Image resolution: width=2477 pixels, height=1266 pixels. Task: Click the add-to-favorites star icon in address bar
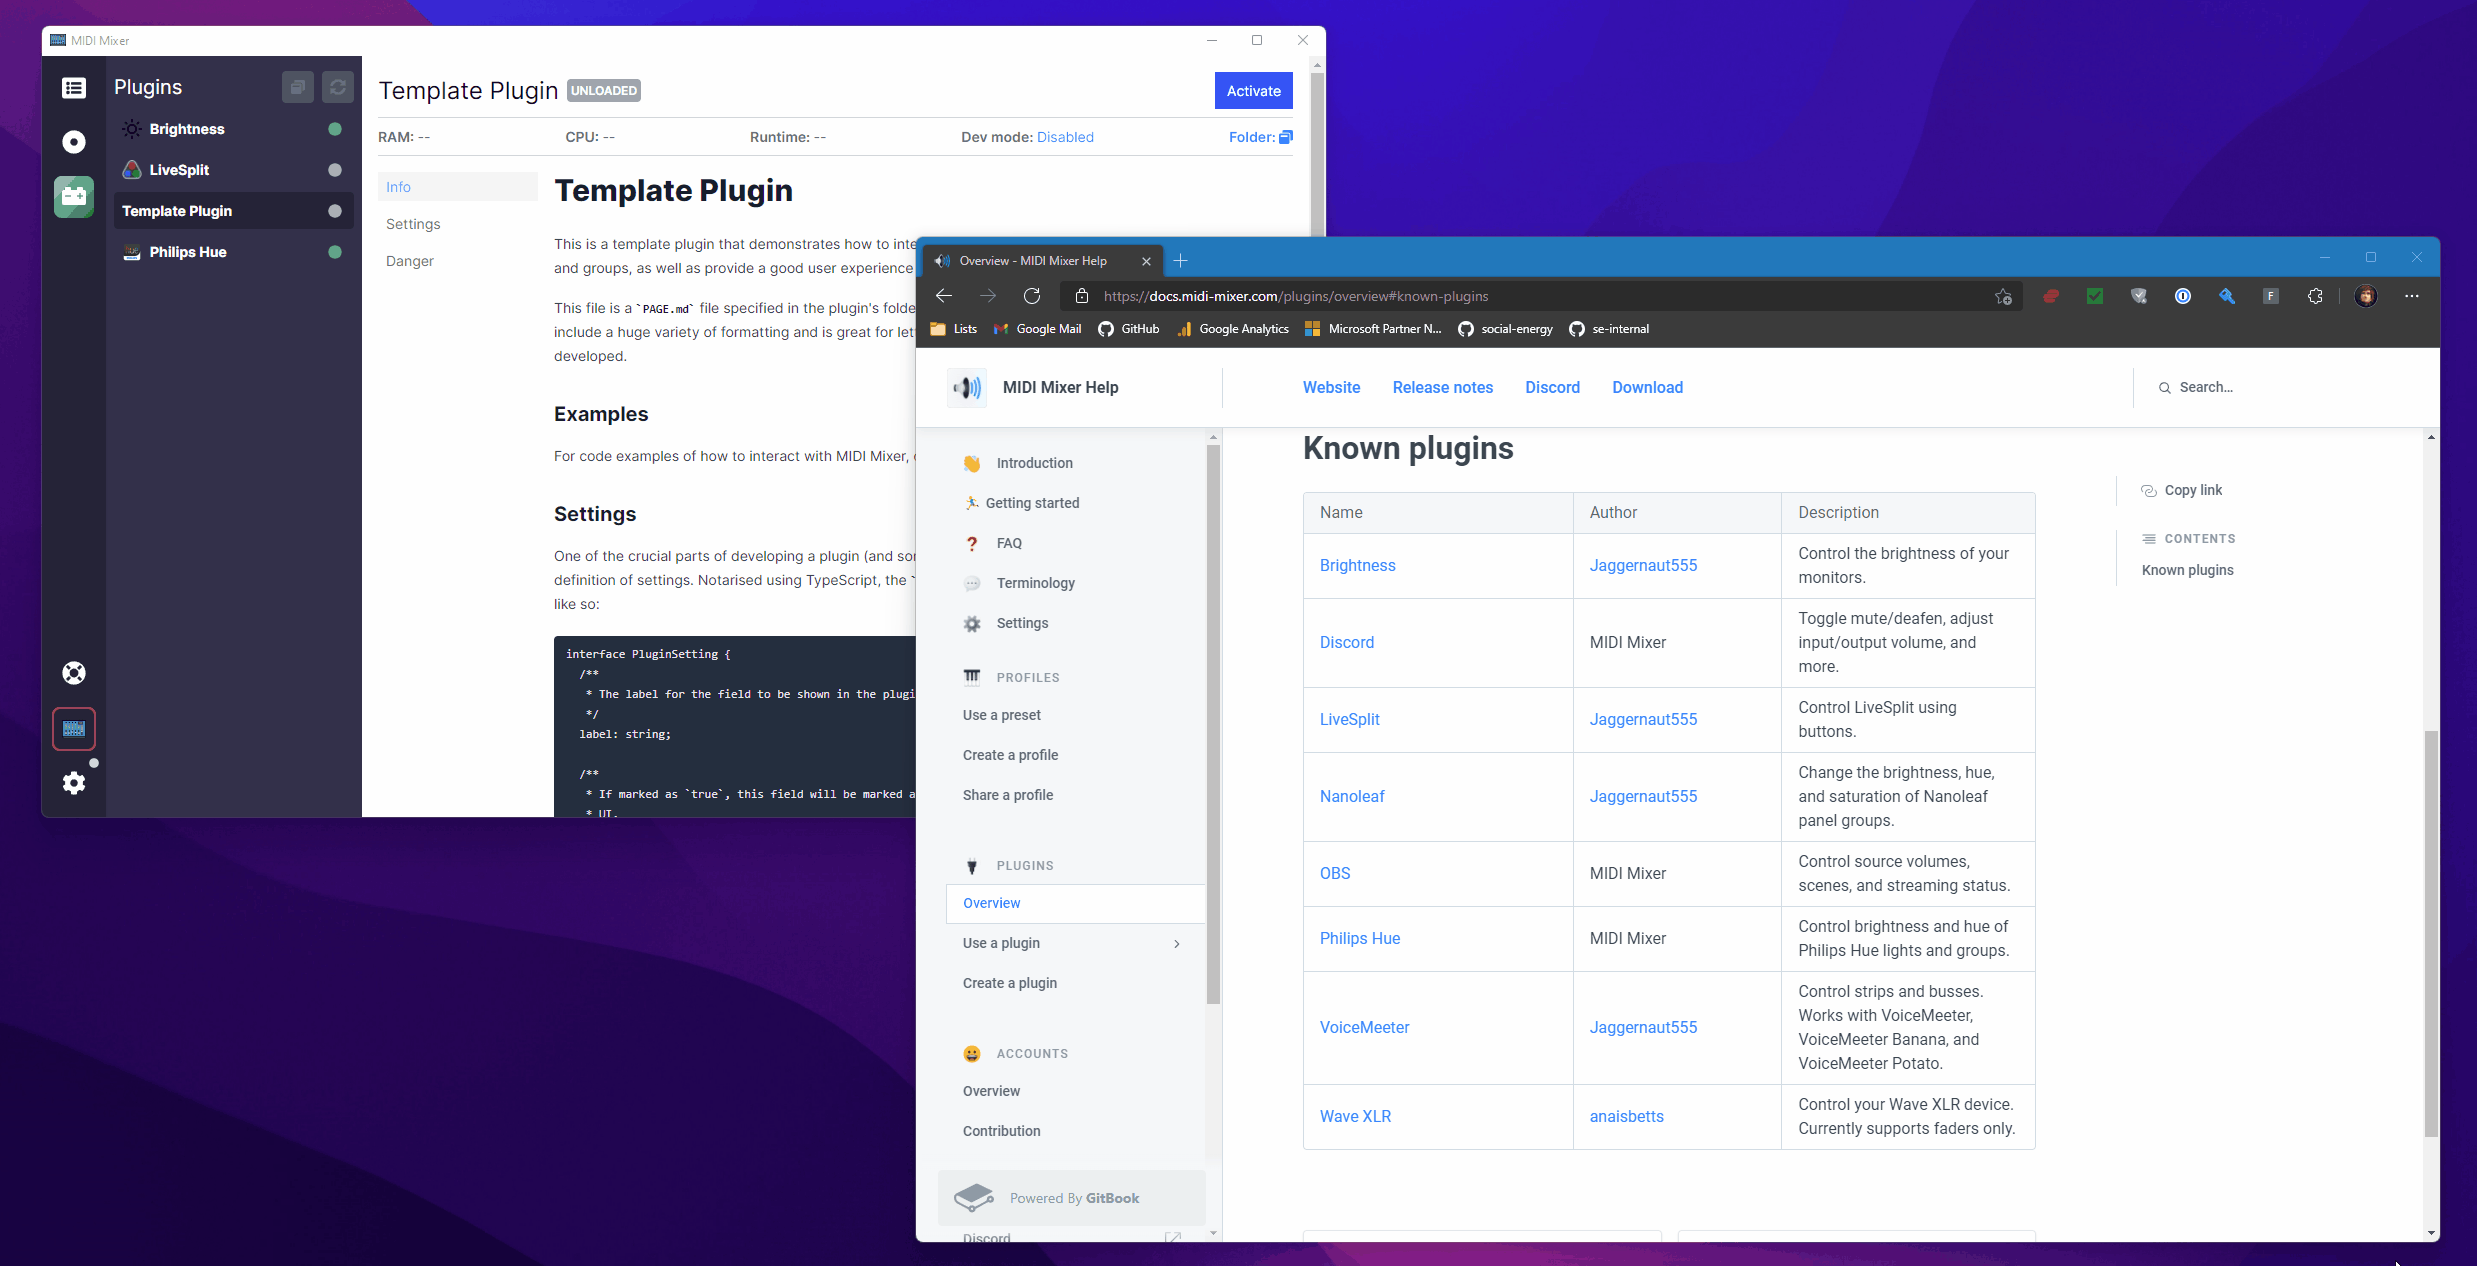2003,296
